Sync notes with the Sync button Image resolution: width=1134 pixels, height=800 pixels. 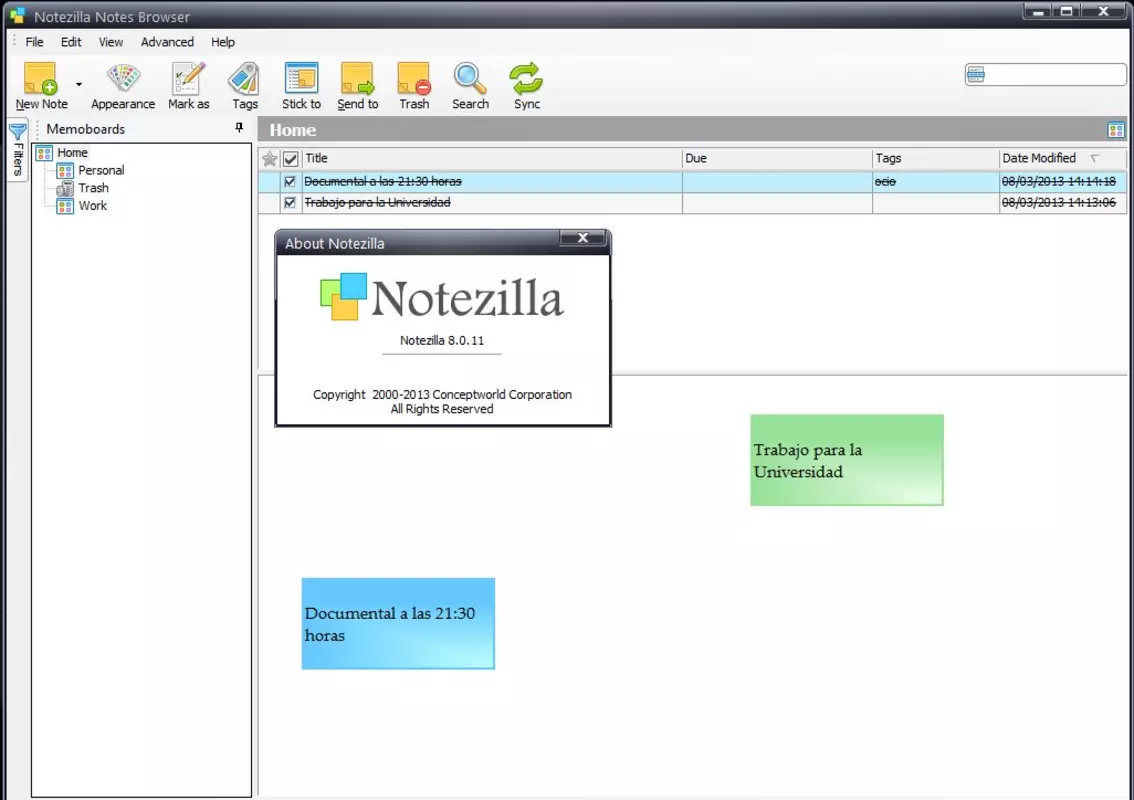pyautogui.click(x=526, y=86)
